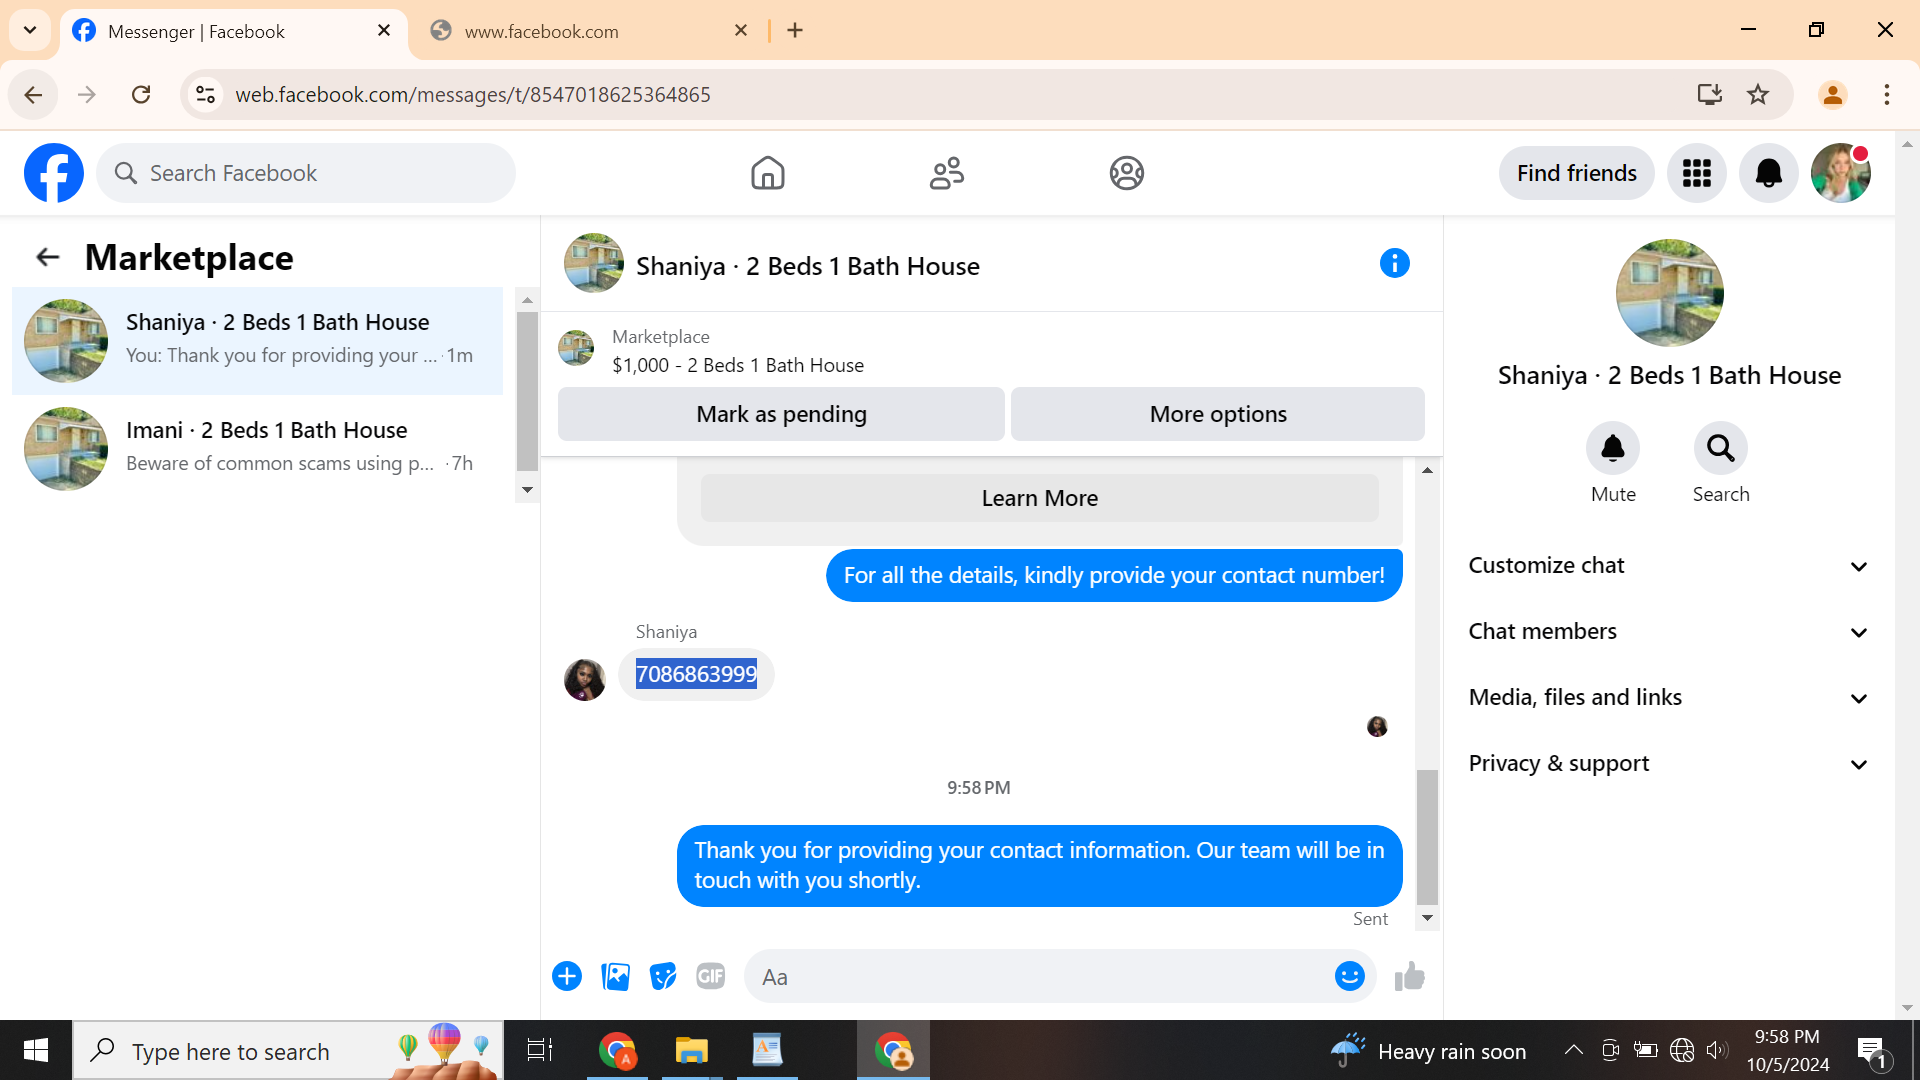This screenshot has width=1920, height=1080.
Task: Attach a file with the image icon
Action: (x=615, y=976)
